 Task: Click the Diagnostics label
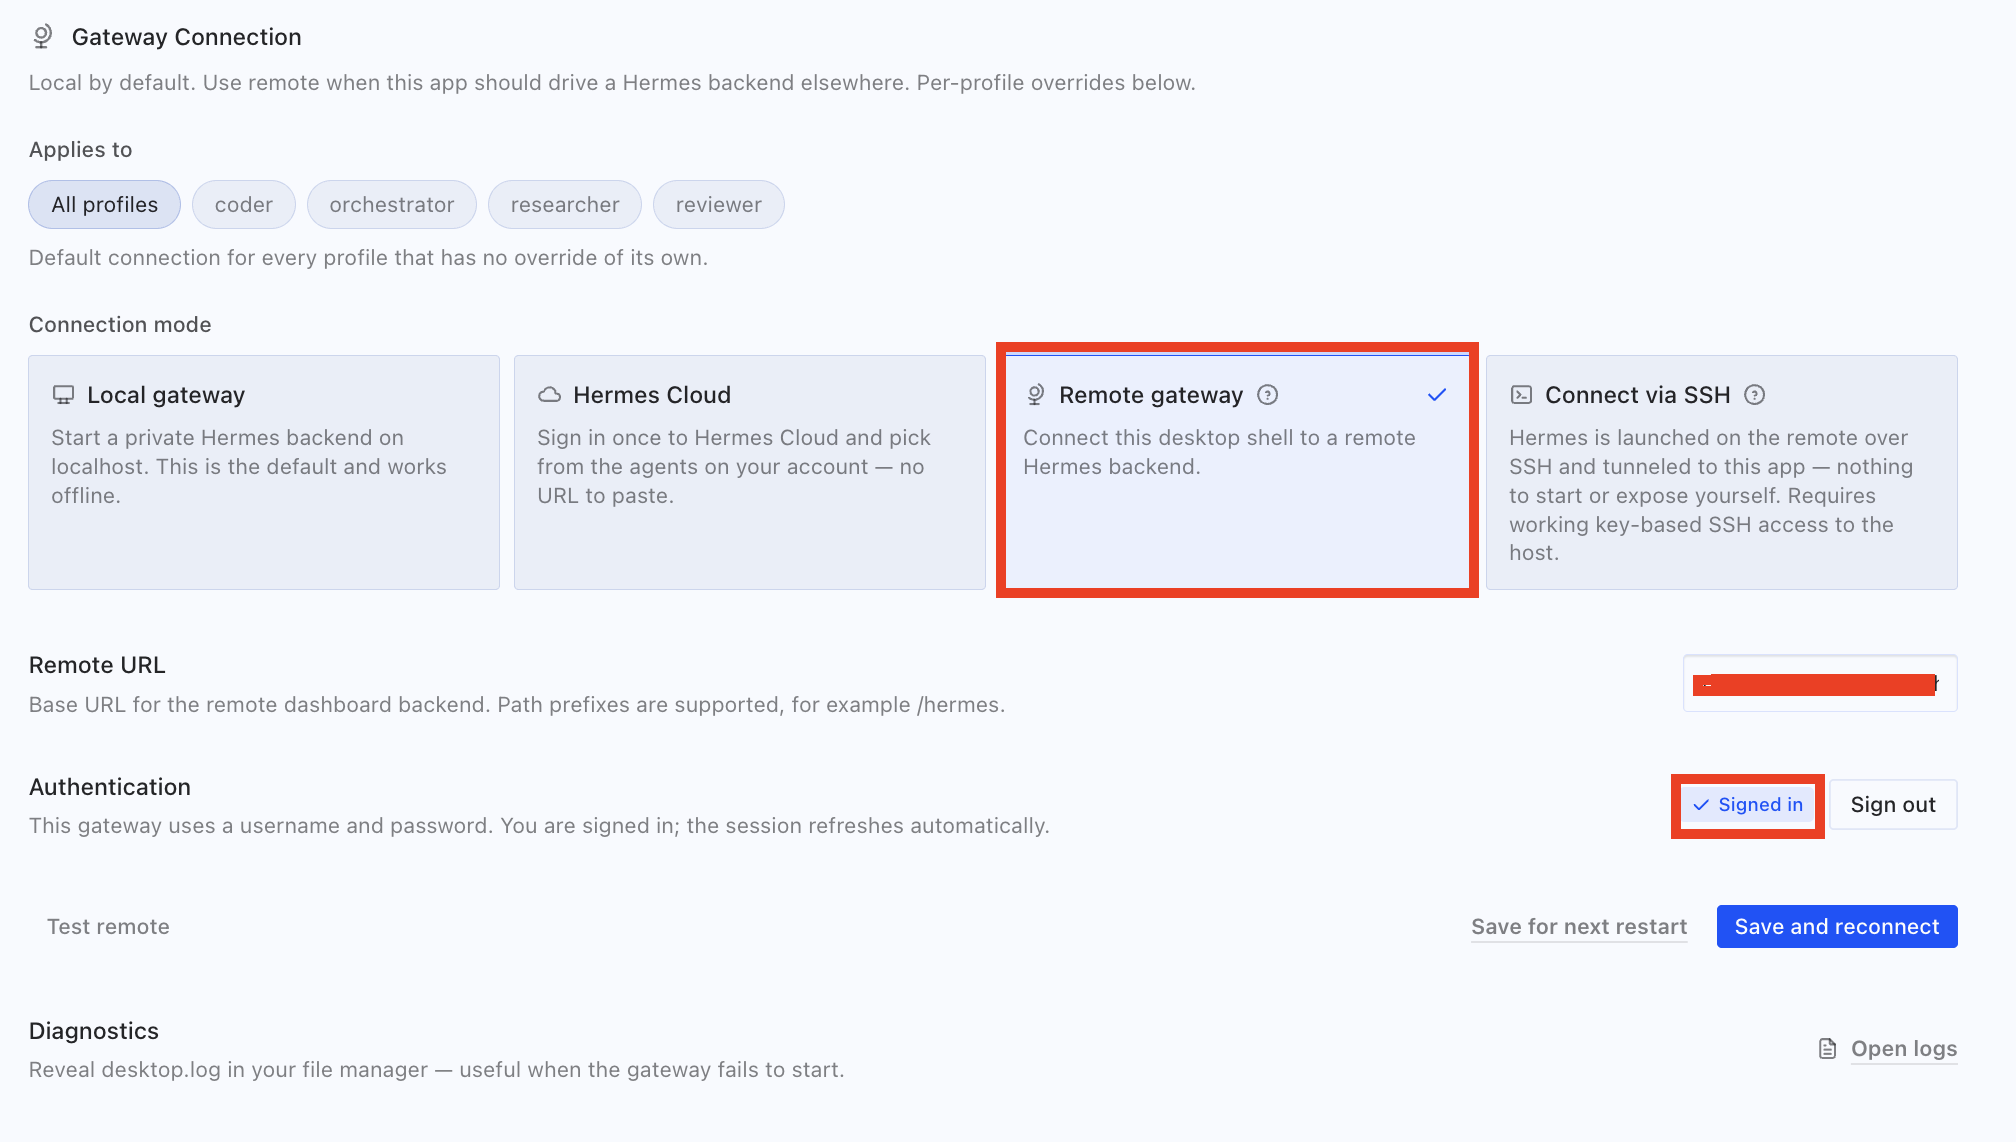point(94,1031)
